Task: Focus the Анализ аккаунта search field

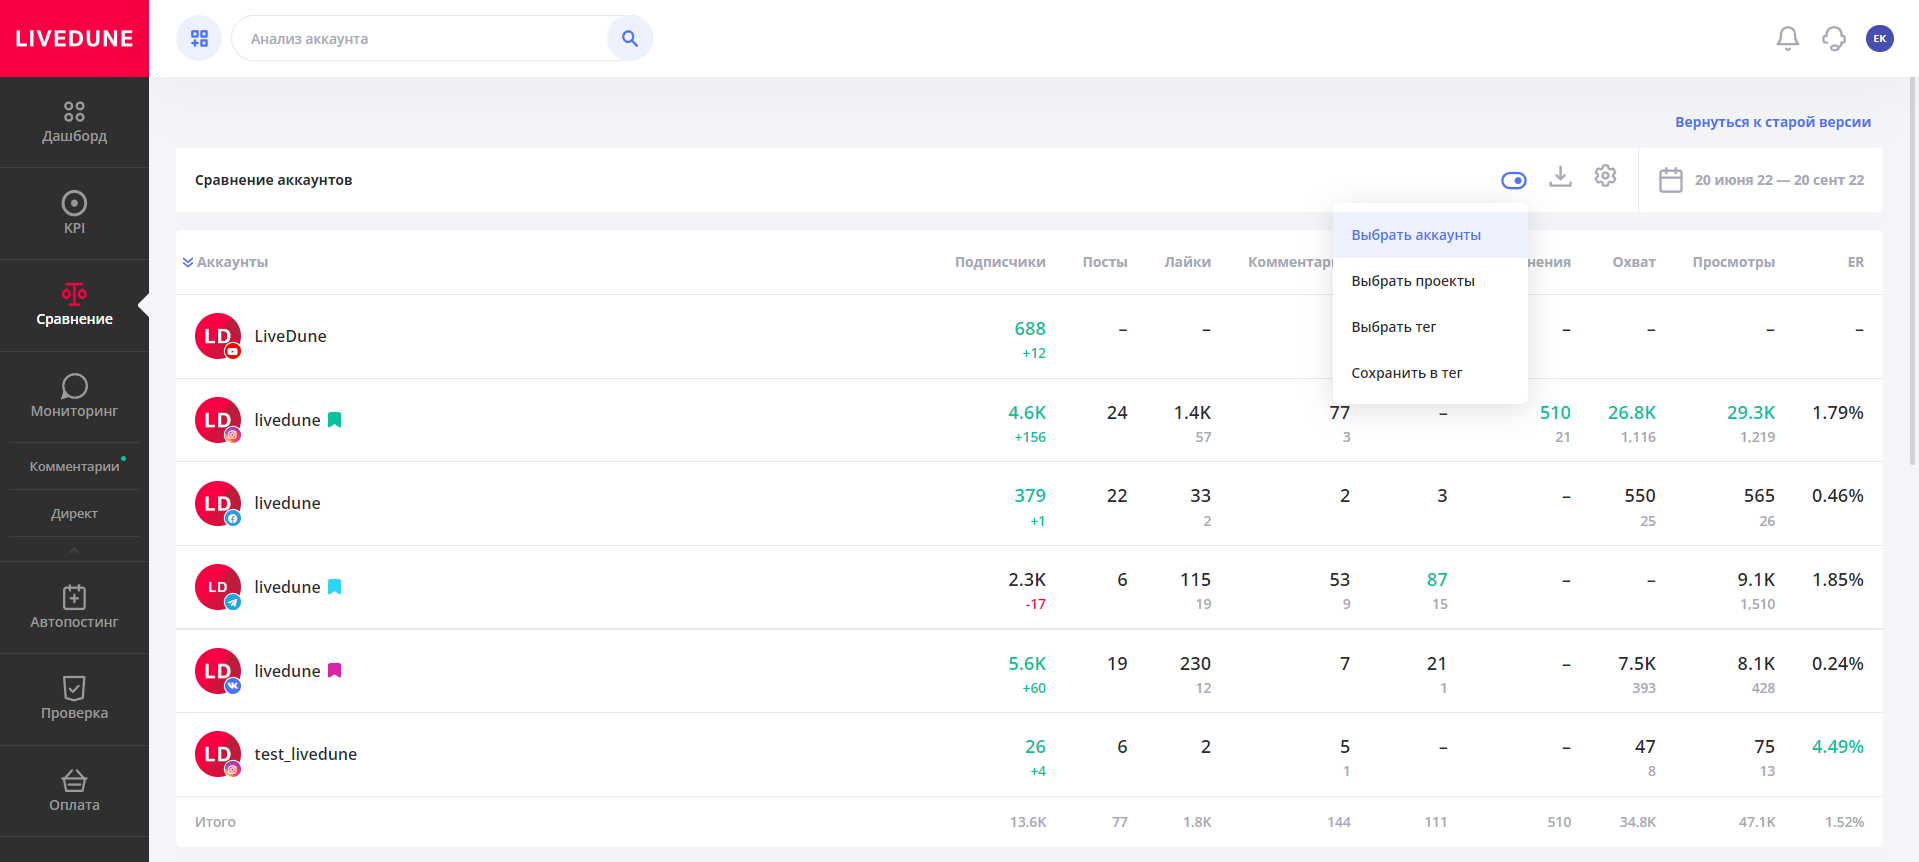Action: (x=420, y=39)
